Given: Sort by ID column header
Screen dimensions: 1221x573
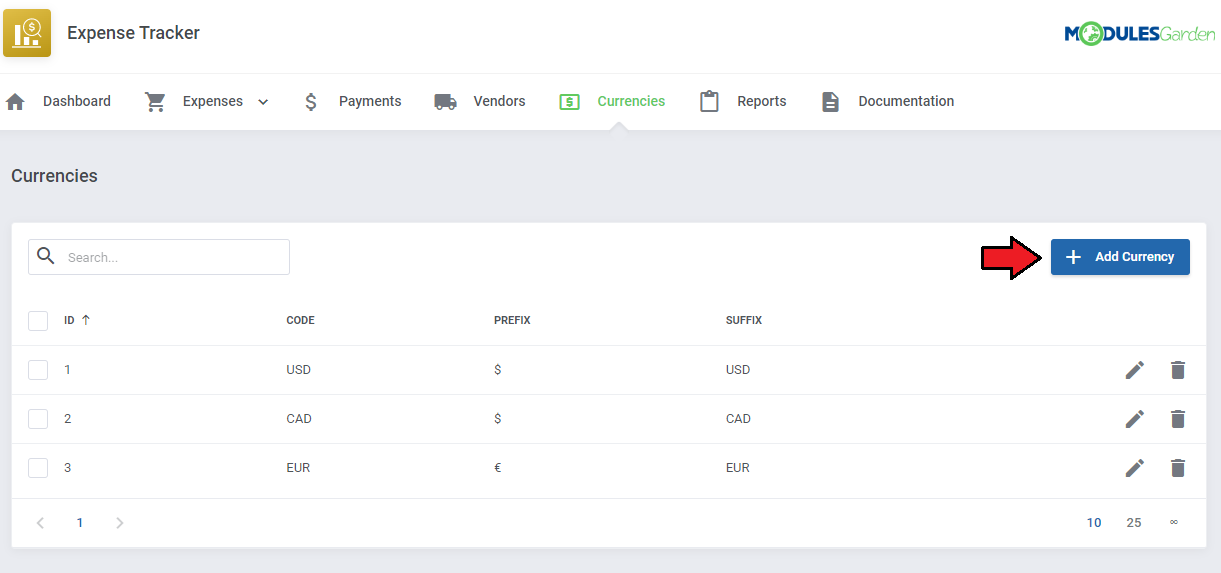Looking at the screenshot, I should point(70,321).
